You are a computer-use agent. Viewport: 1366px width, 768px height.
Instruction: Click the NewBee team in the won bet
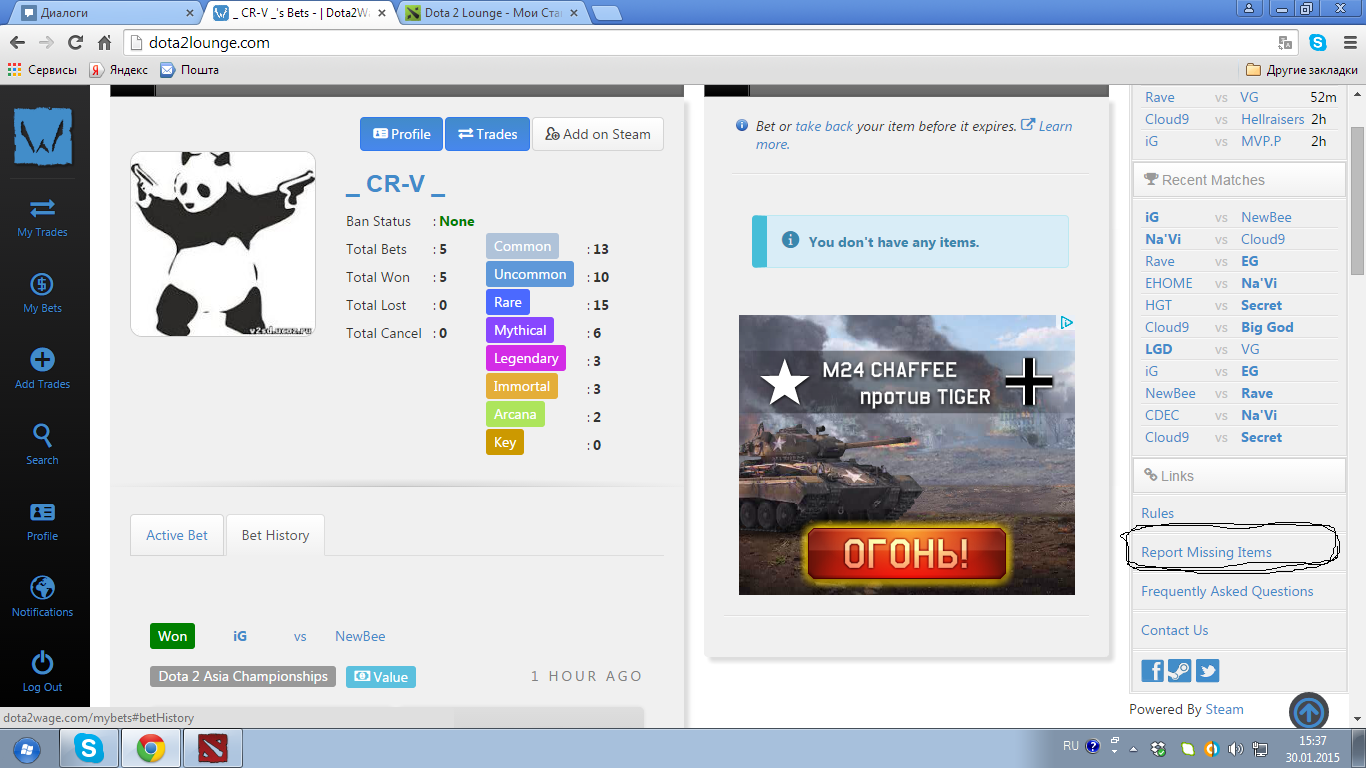[x=360, y=636]
